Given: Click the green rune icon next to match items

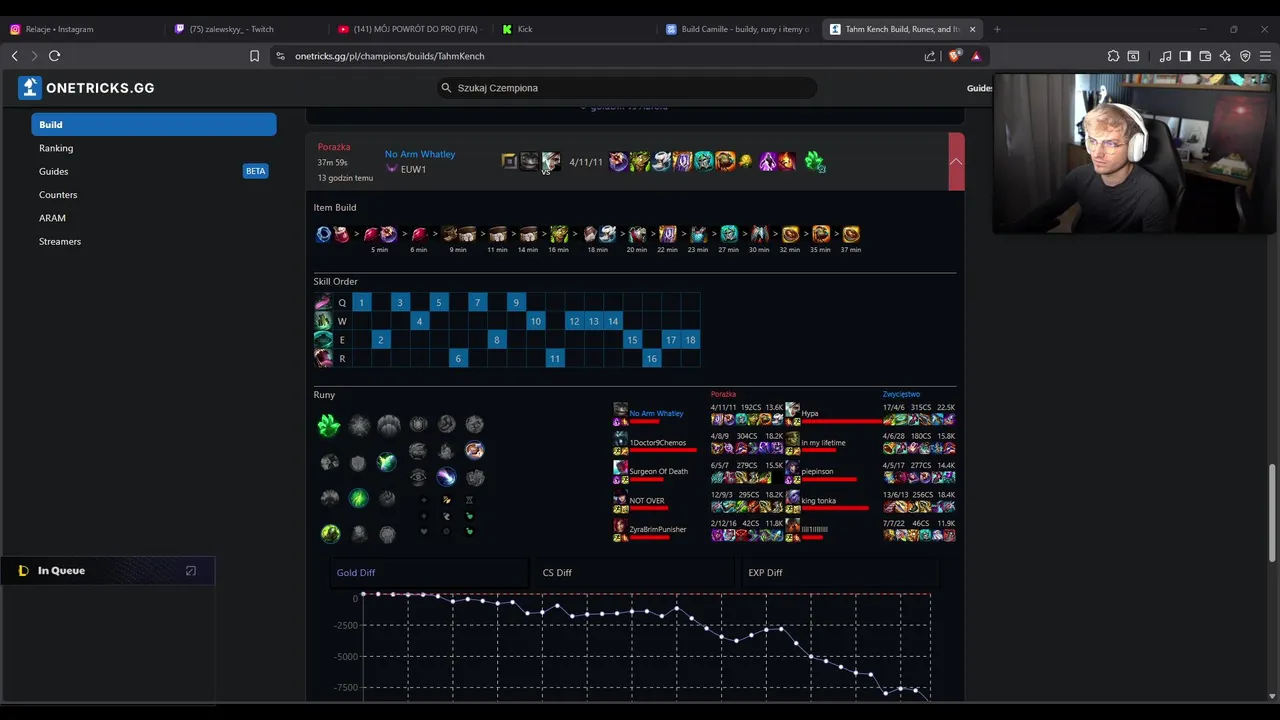Looking at the screenshot, I should tap(814, 161).
